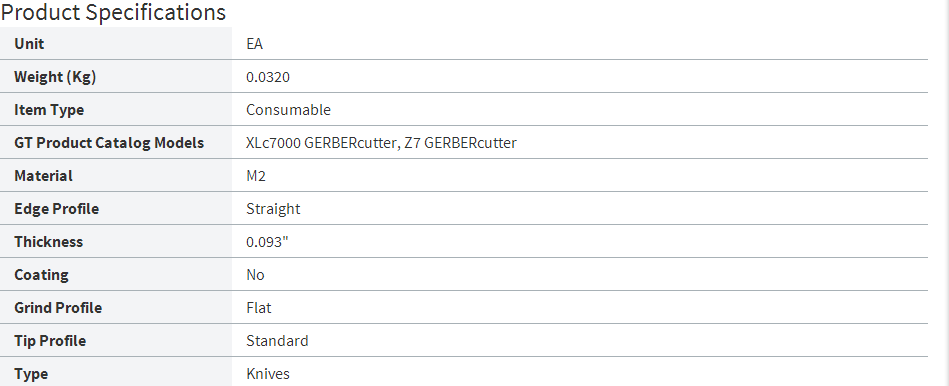The width and height of the screenshot is (949, 386).
Task: Click XLc7000 GERBERcutter, Z7 GERBERcutter text
Action: tap(381, 143)
